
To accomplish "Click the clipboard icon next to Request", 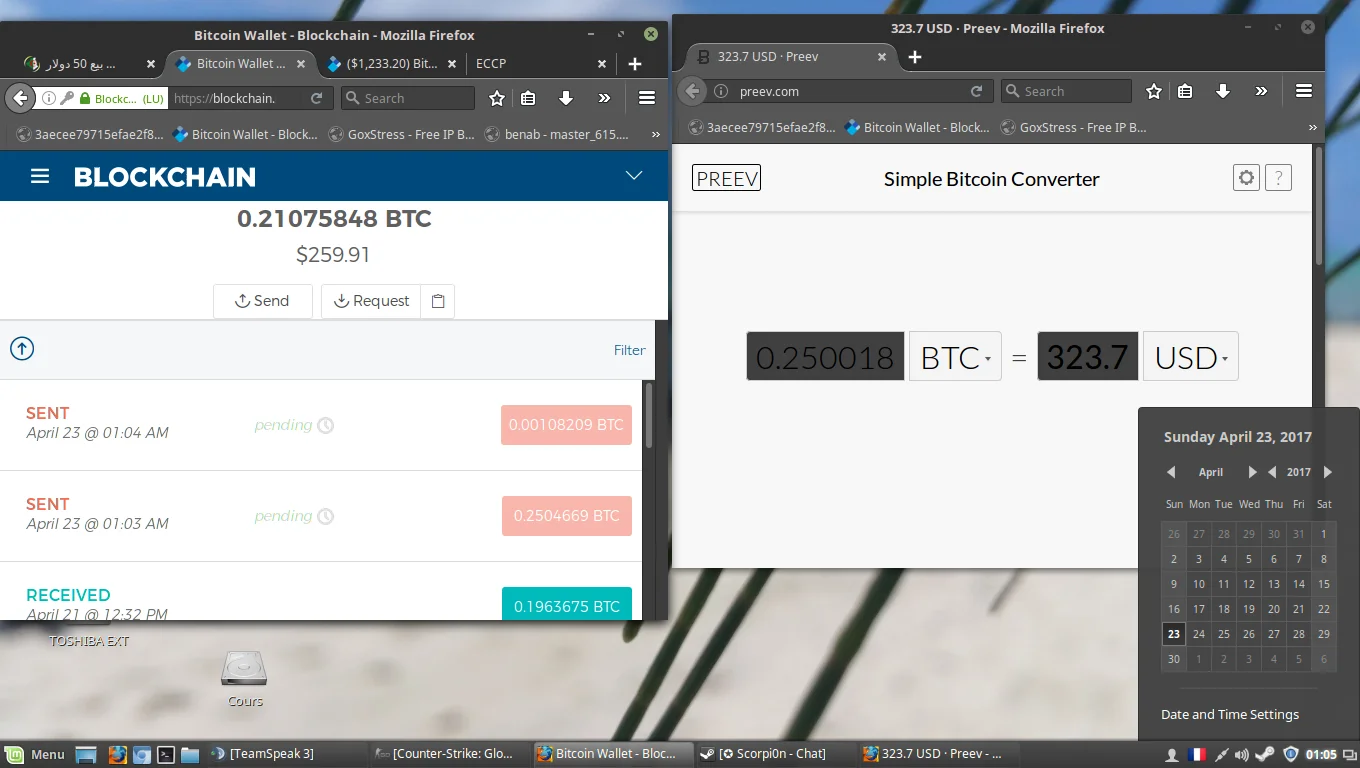I will point(438,301).
